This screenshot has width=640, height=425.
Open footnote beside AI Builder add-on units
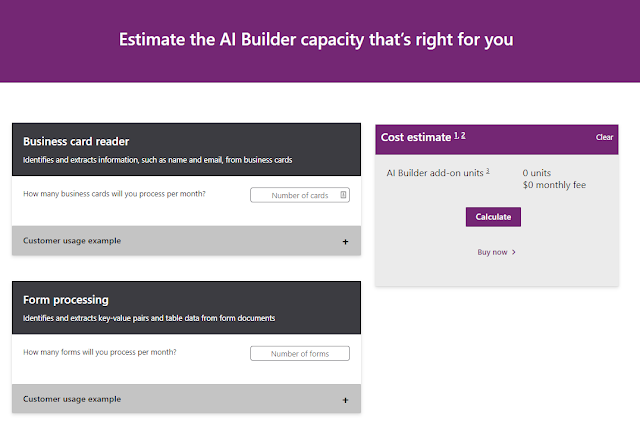point(487,171)
